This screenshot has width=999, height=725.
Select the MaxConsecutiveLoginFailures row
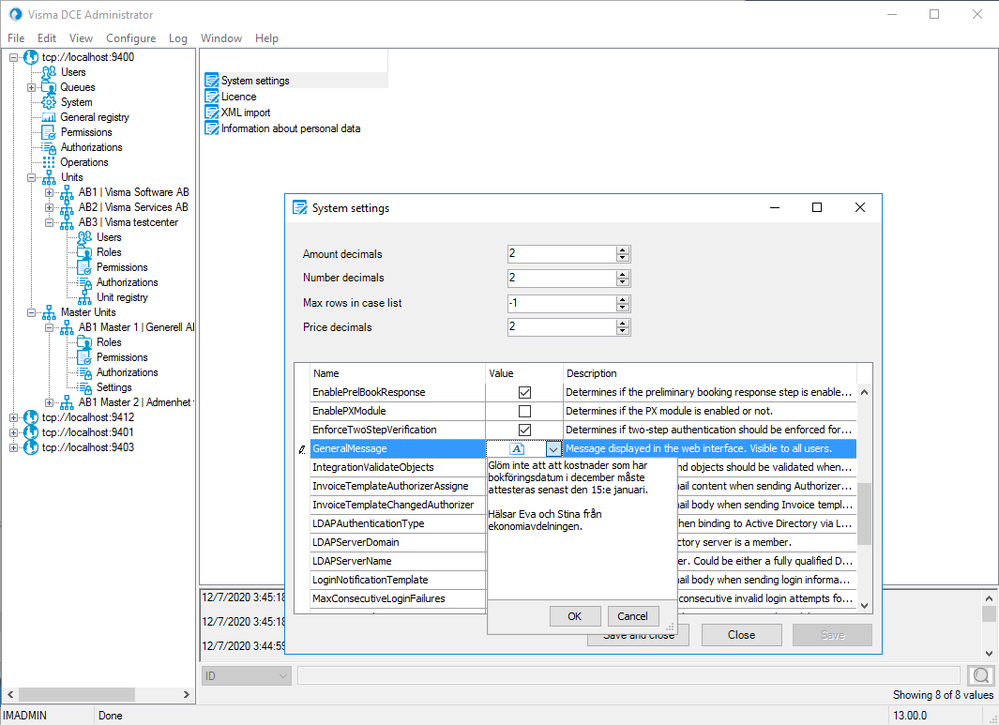[398, 599]
